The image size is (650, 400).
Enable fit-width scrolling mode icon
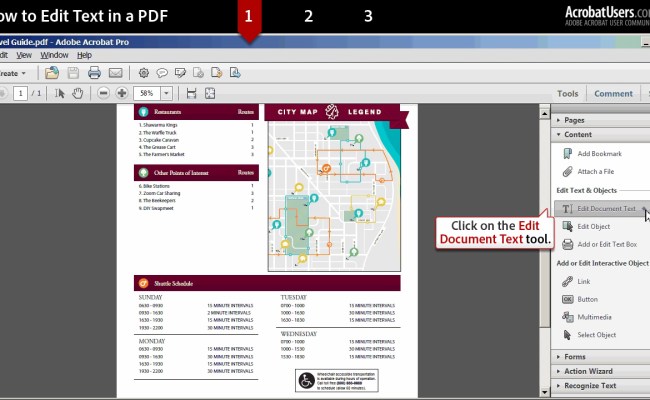click(191, 93)
